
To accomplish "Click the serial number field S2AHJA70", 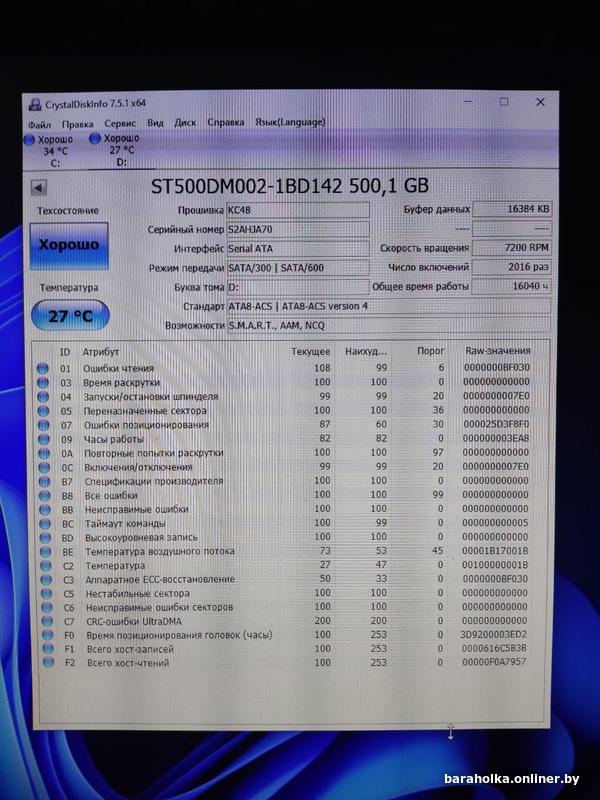I will 298,229.
